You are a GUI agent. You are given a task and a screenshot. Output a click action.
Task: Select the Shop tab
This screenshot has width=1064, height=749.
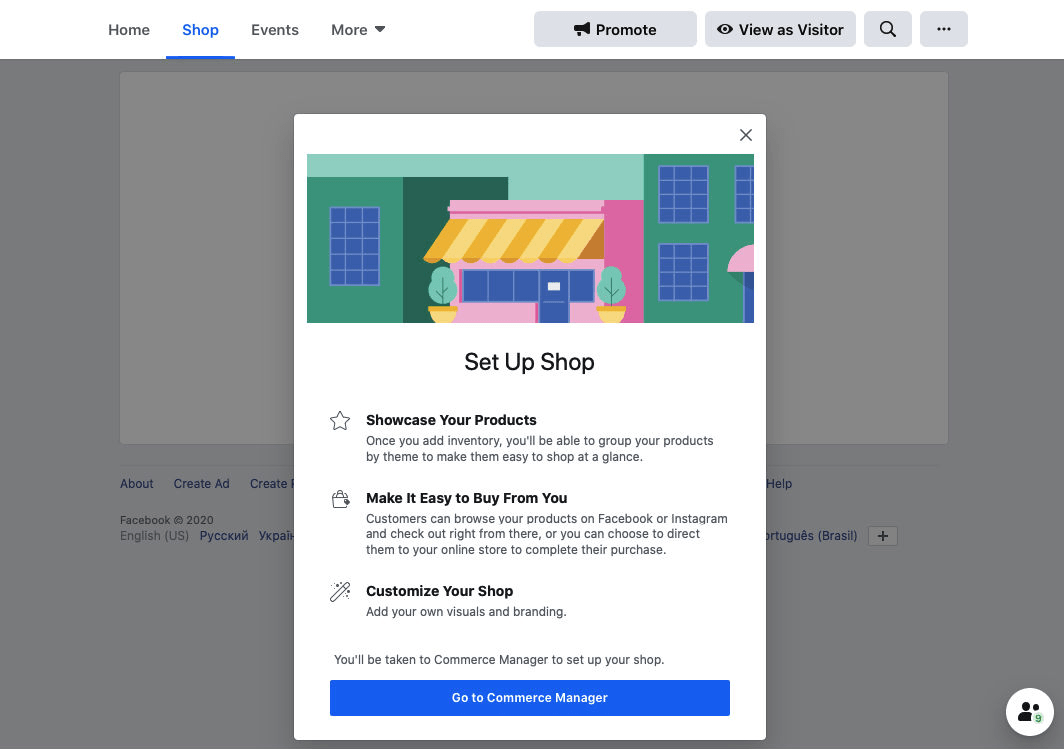[200, 29]
